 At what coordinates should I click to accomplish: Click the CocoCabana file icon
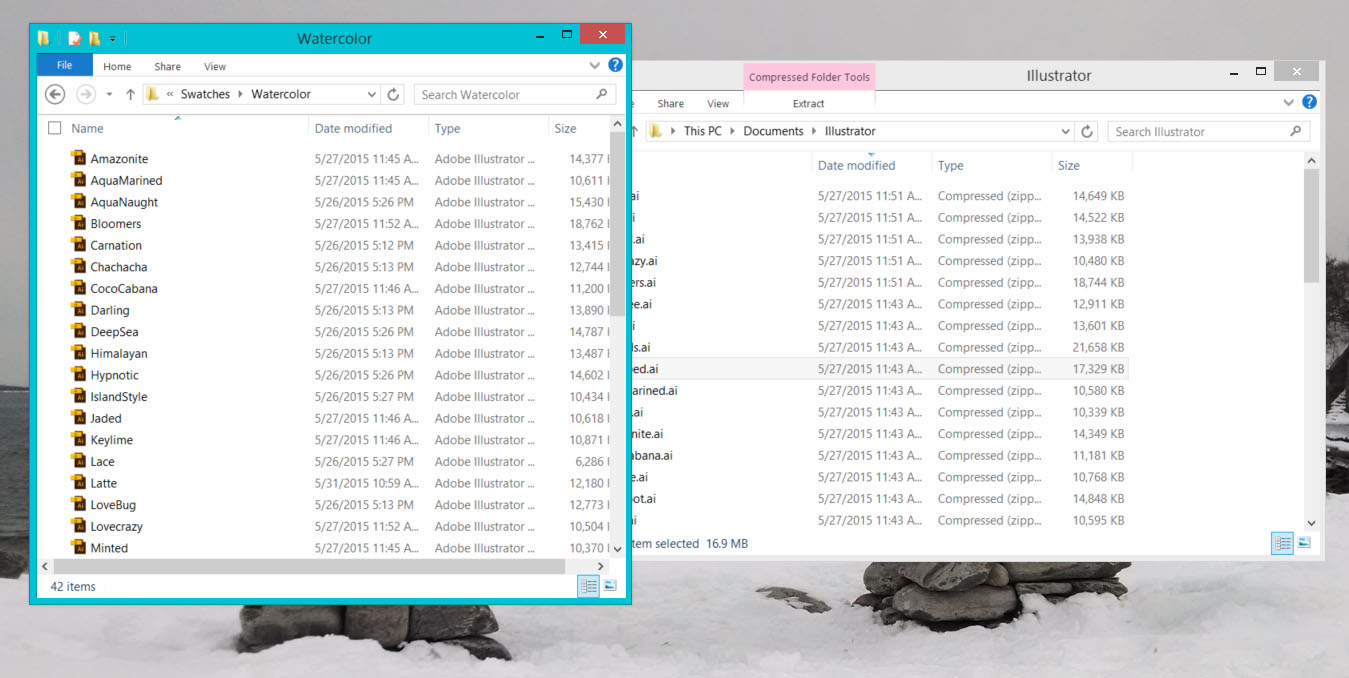79,288
